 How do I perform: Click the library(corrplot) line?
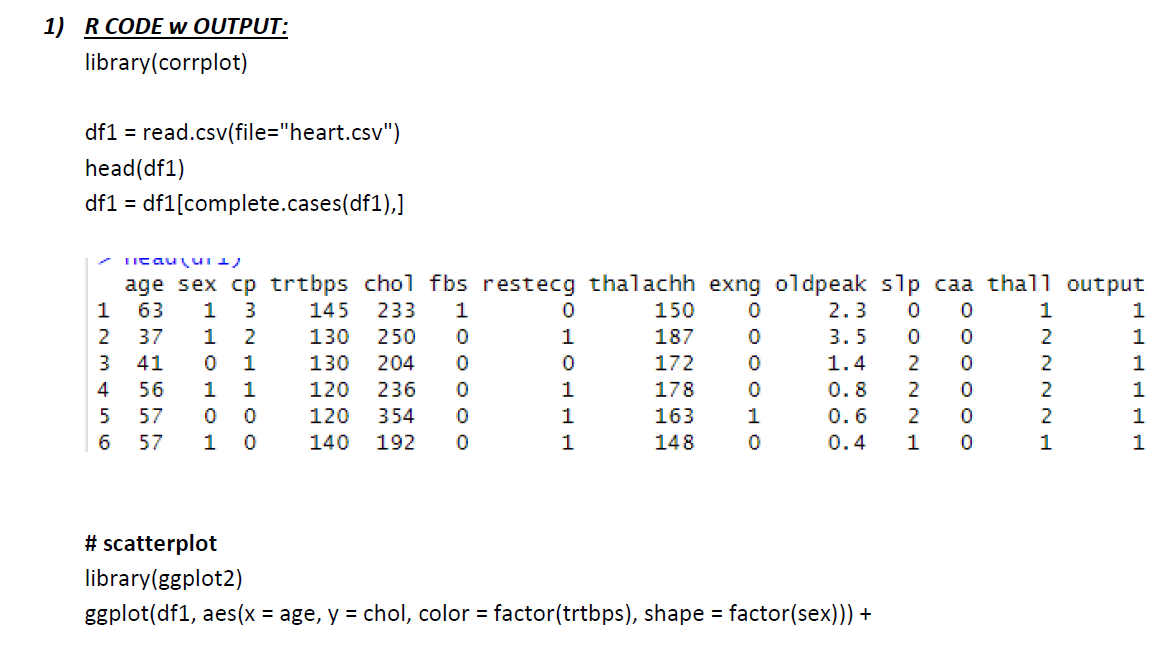pyautogui.click(x=166, y=62)
